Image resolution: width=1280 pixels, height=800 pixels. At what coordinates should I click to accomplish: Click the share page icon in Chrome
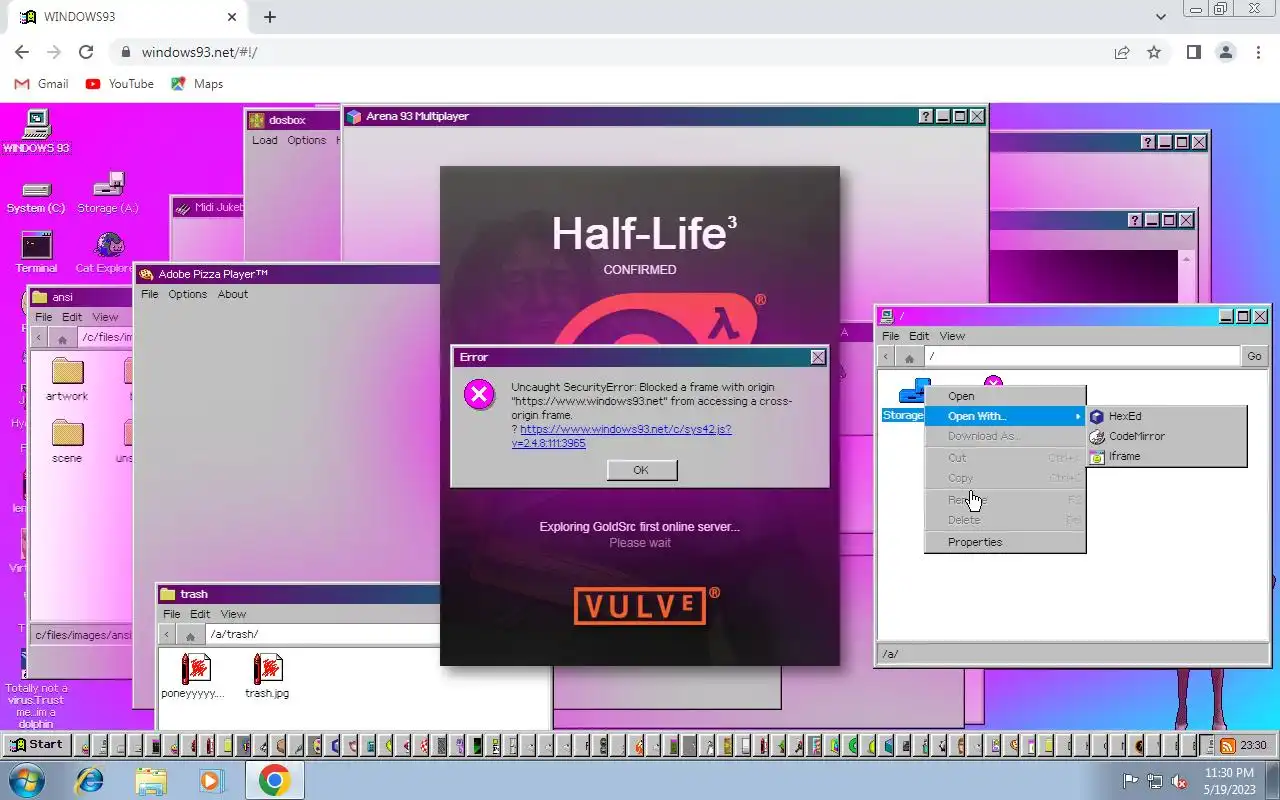pyautogui.click(x=1122, y=52)
